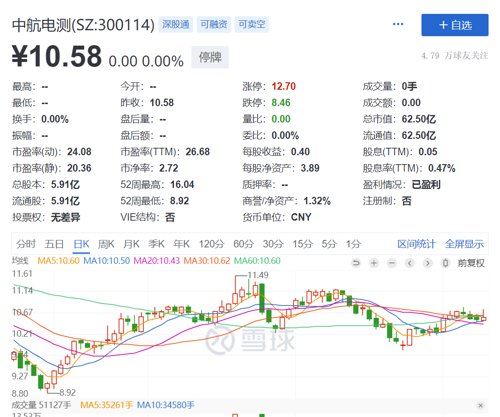The width and height of the screenshot is (500, 417).
Task: Close the volume indicator panel with X
Action: tap(480, 405)
